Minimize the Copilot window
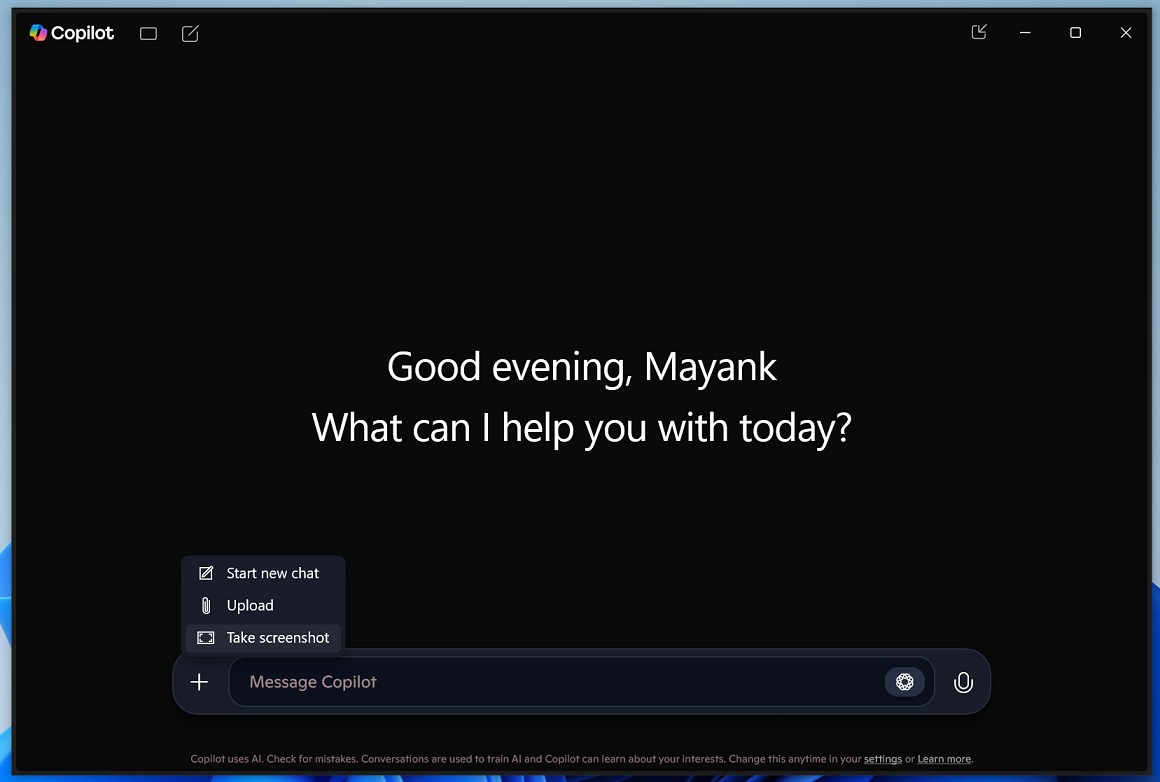1160x782 pixels. 1025,33
